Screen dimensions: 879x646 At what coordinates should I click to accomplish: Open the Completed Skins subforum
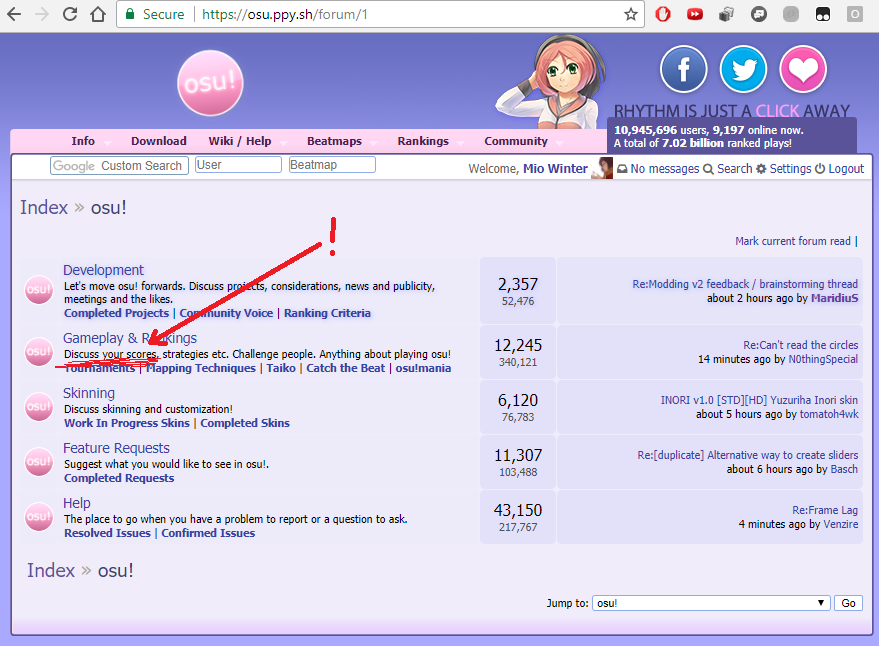245,423
